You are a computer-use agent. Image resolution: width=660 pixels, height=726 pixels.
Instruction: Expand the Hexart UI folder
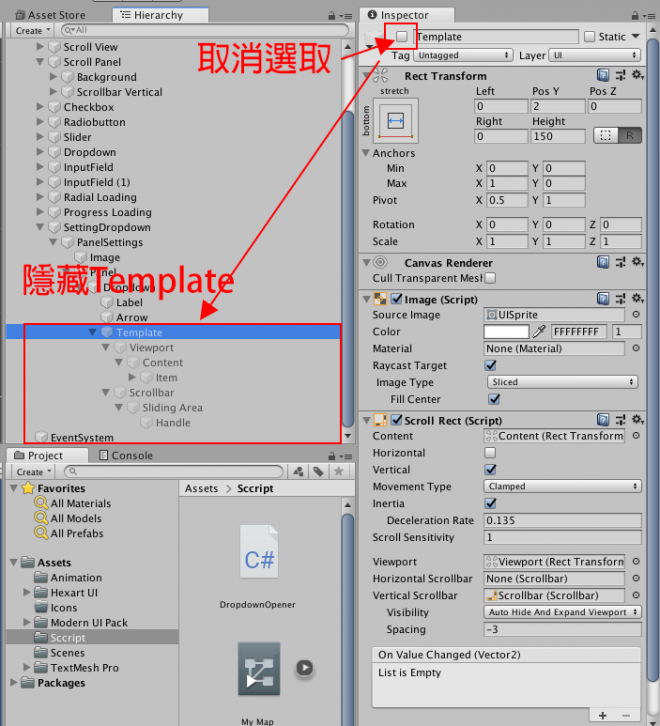28,593
